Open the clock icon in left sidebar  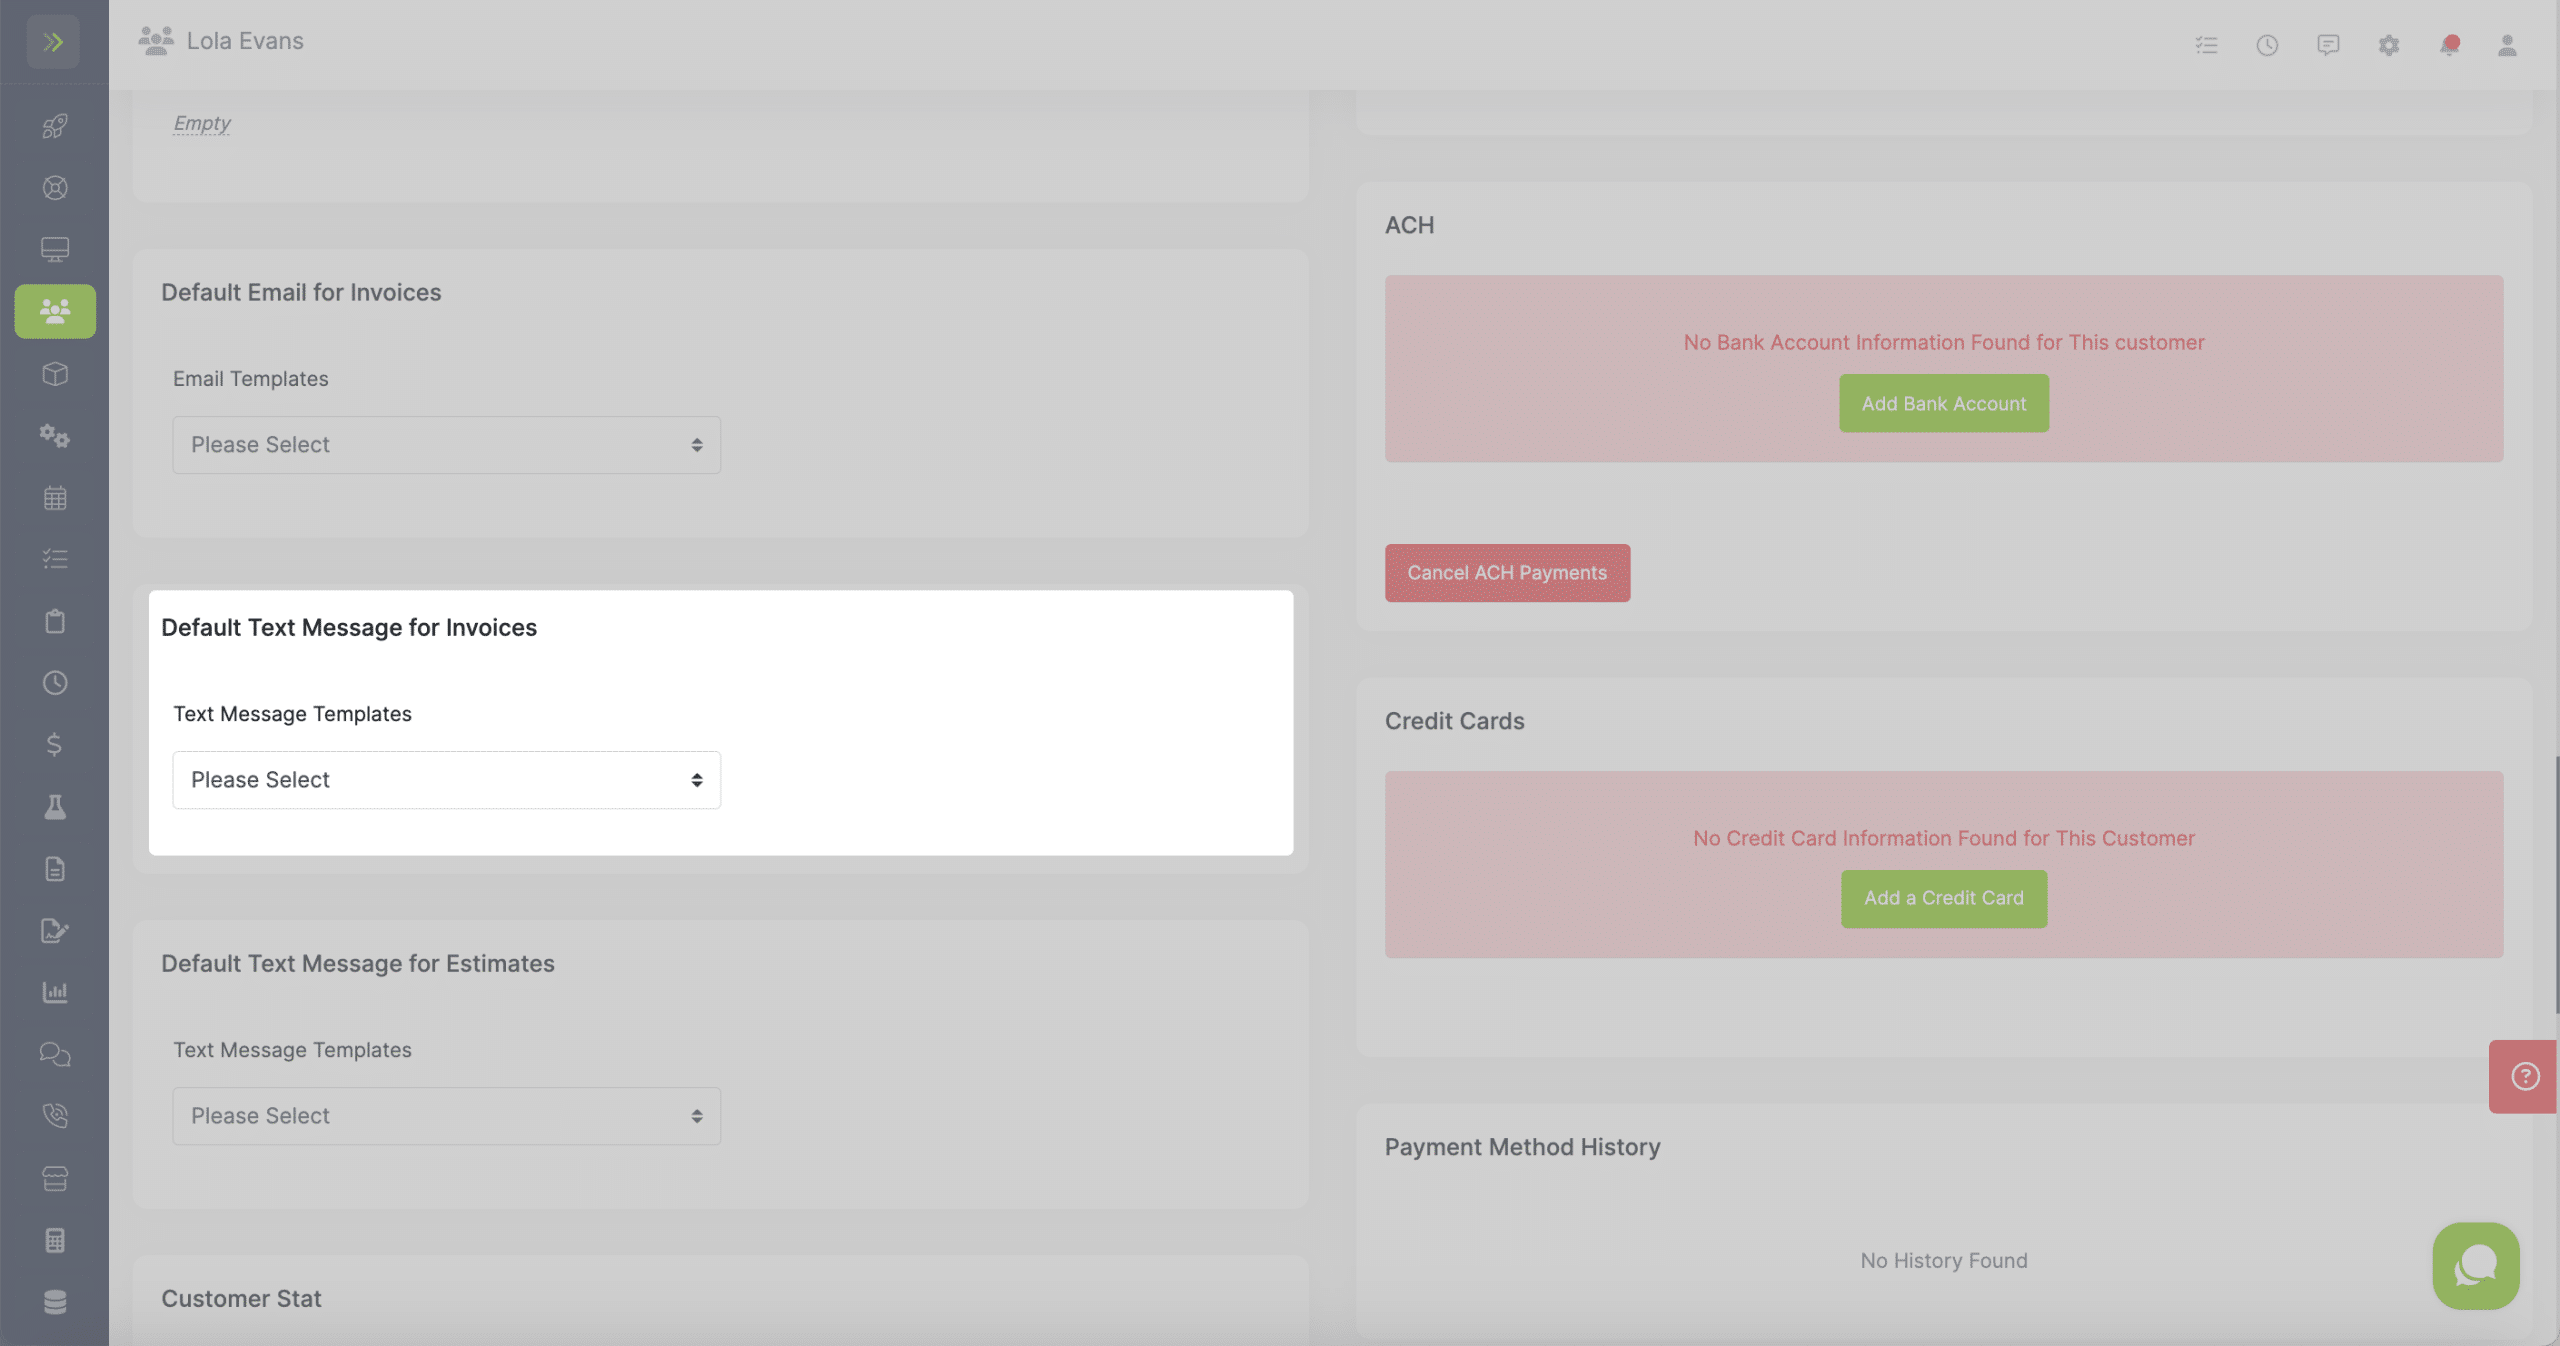(x=55, y=683)
